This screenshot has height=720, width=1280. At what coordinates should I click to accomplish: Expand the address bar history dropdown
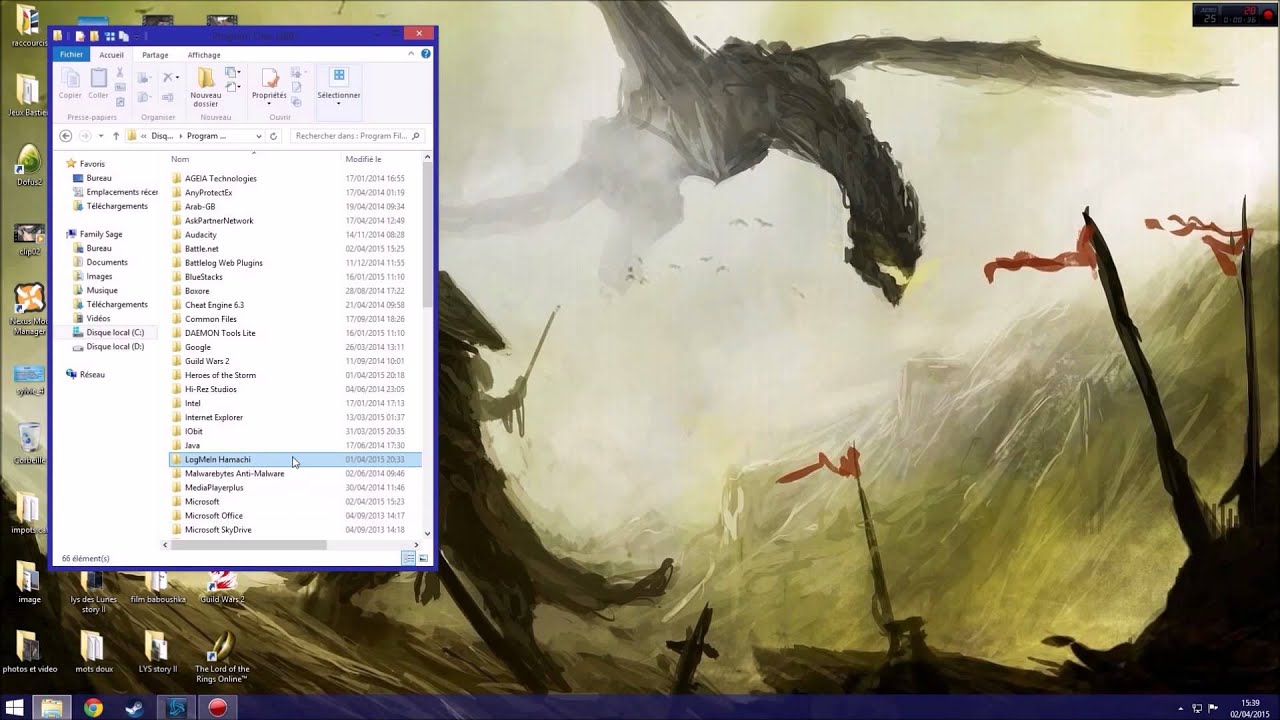click(259, 136)
